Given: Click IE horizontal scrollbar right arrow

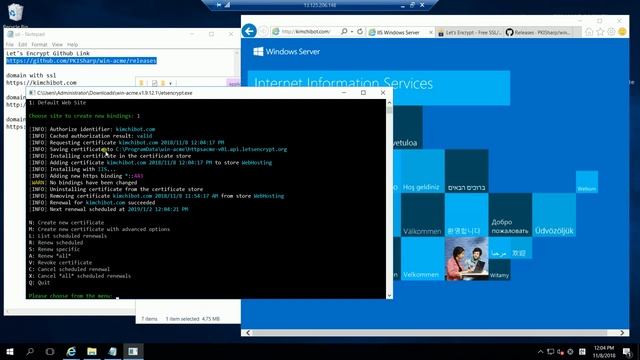Looking at the screenshot, I should click(622, 333).
